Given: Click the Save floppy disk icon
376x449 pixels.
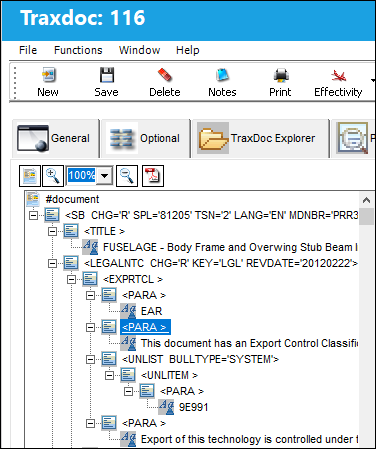Looking at the screenshot, I should 107,75.
